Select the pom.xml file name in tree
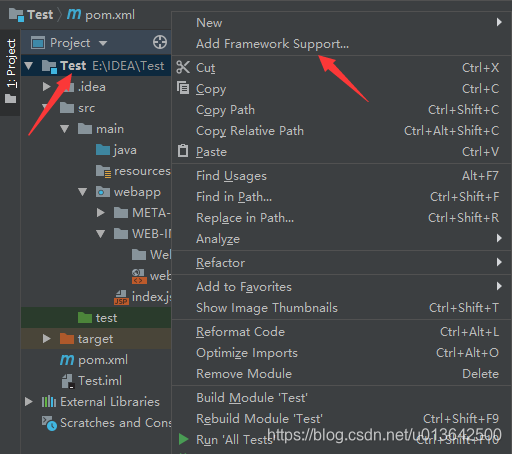The image size is (512, 454). click(103, 360)
